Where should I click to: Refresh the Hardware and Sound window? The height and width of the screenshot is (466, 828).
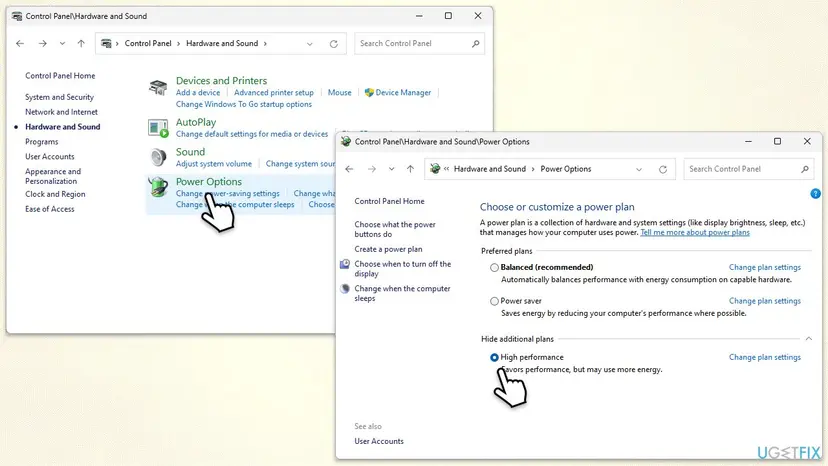click(x=334, y=44)
